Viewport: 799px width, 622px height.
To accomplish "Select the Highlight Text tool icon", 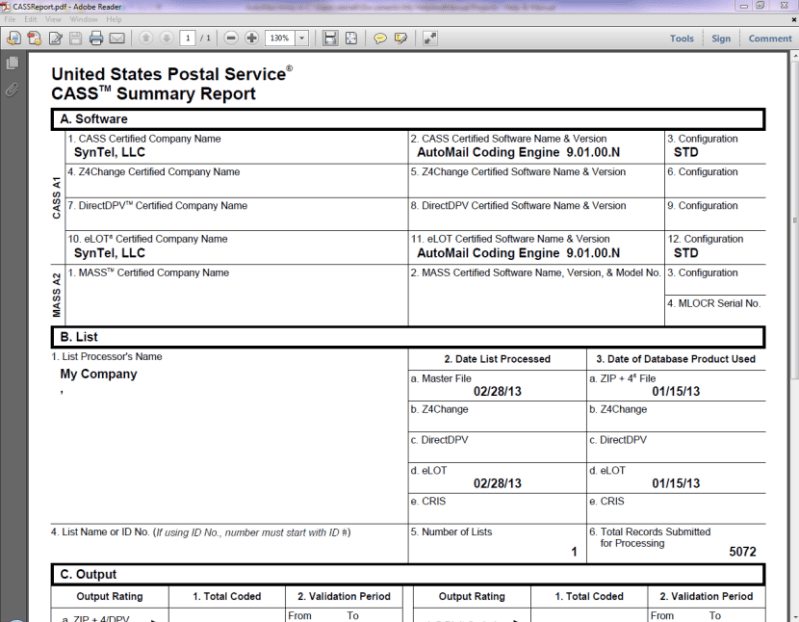I will click(401, 38).
